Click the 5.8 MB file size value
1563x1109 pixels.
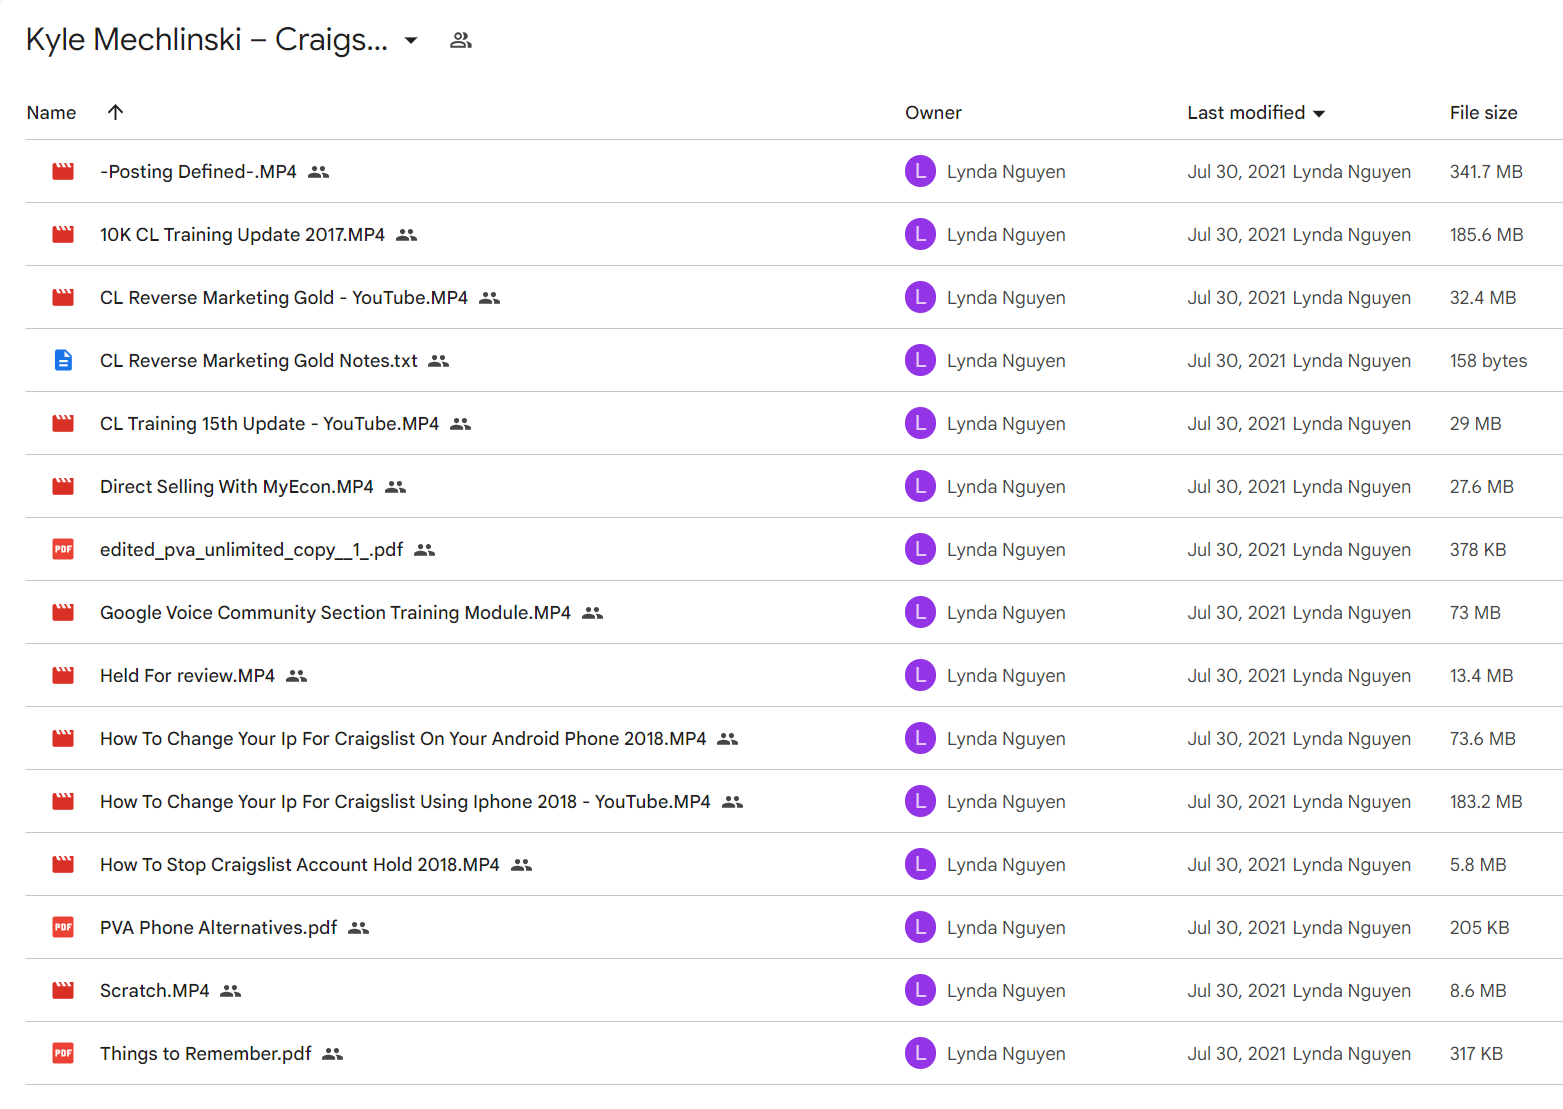click(x=1478, y=865)
